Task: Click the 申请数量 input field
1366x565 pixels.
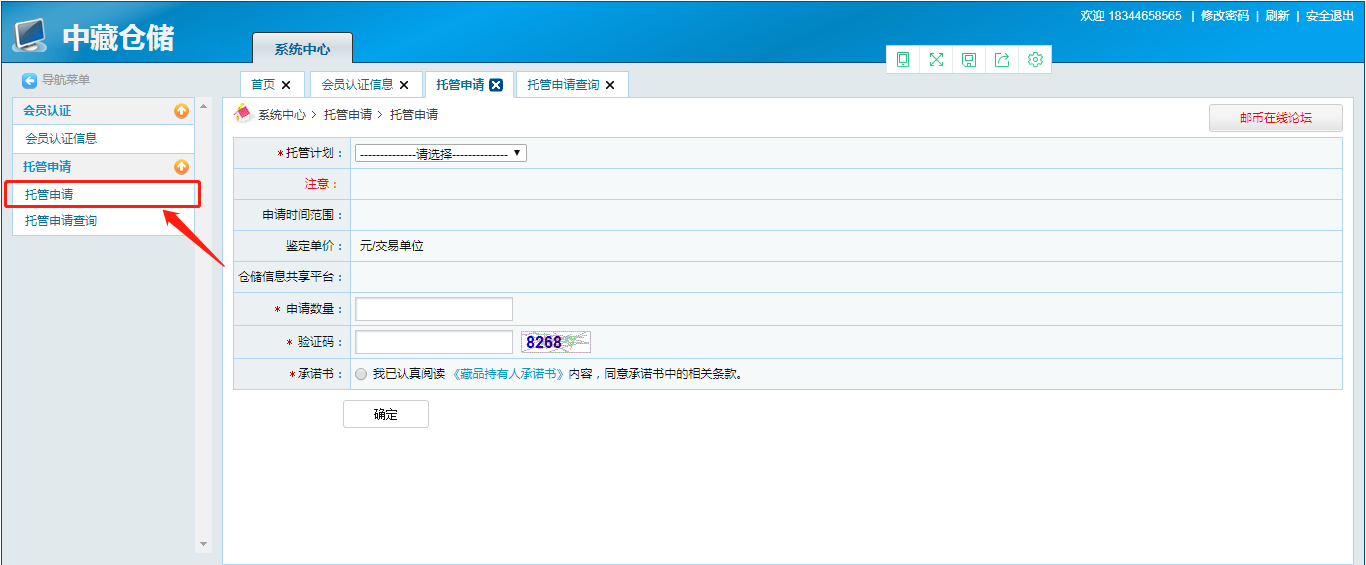Action: pos(434,309)
